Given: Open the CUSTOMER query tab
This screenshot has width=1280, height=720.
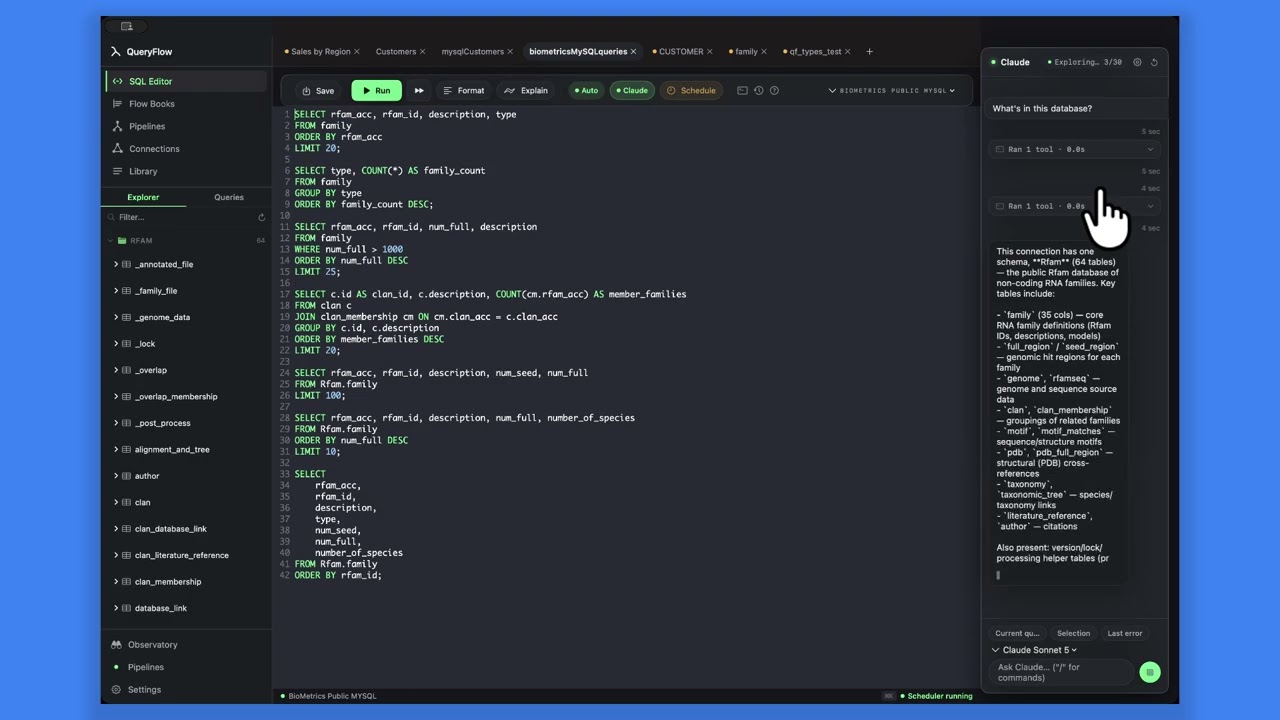Looking at the screenshot, I should (681, 52).
